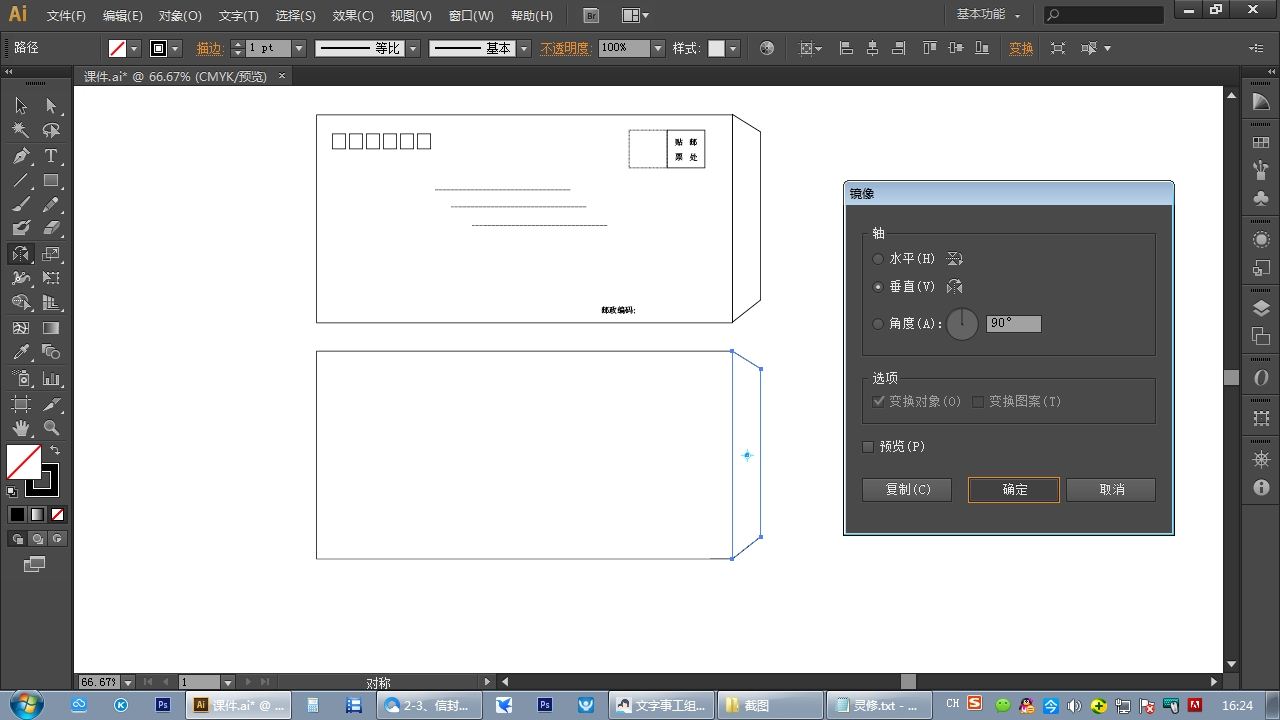Toggle the 变换对象(O) checkbox
This screenshot has width=1280, height=720.
(879, 401)
